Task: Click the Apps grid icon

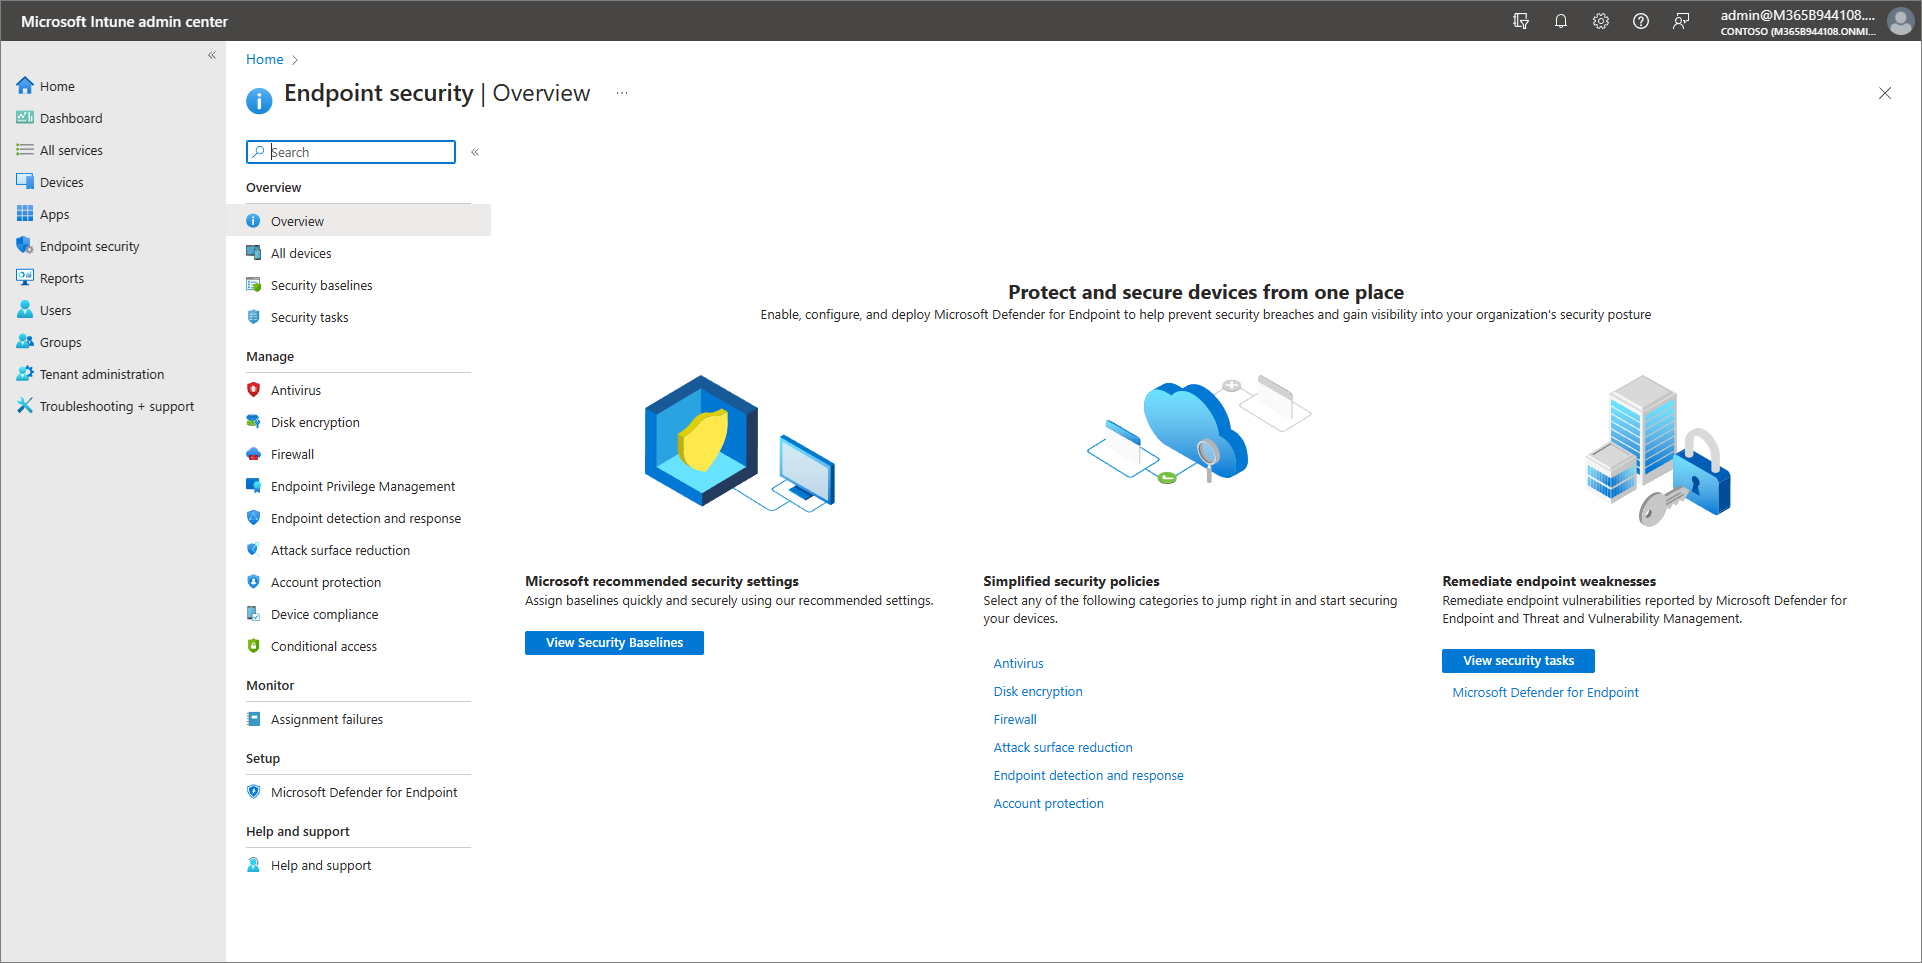Action: pos(25,214)
